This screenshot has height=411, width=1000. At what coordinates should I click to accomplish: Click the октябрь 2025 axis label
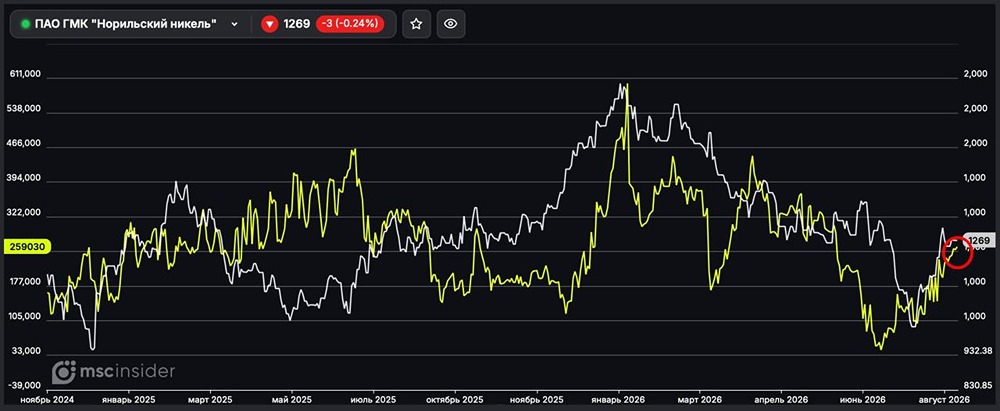[455, 398]
